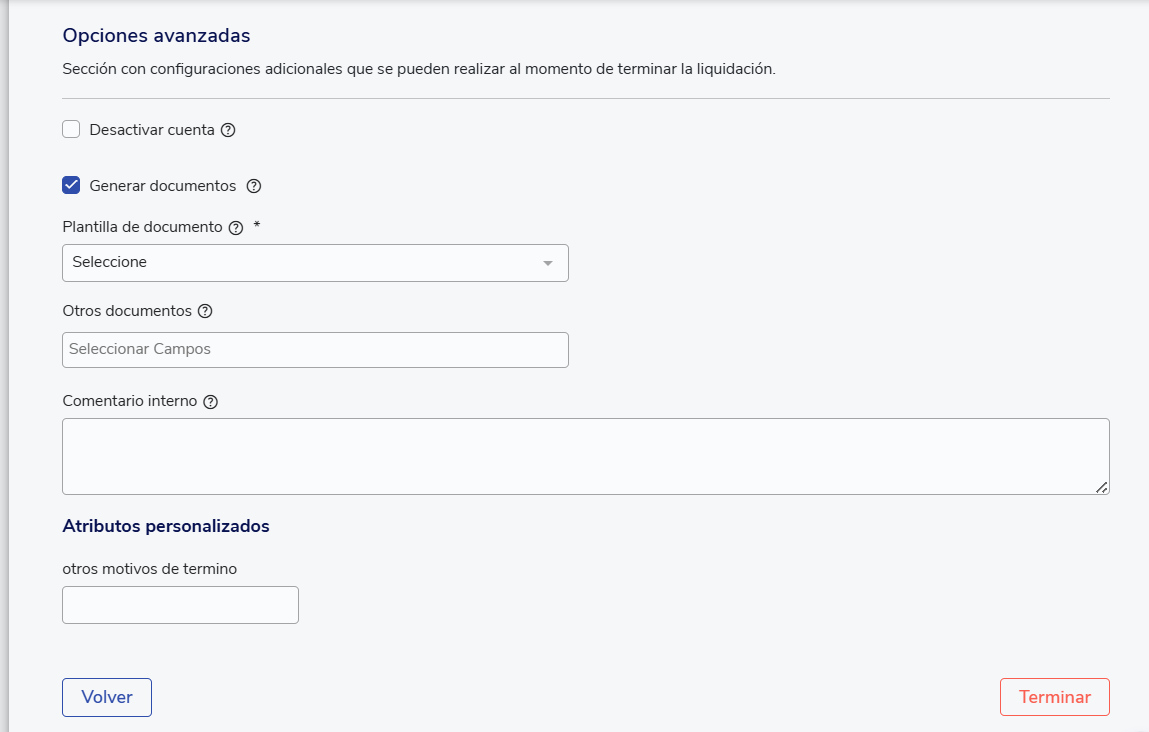Click the help icon beside Comentario interno
This screenshot has height=732, width=1149.
coord(210,402)
